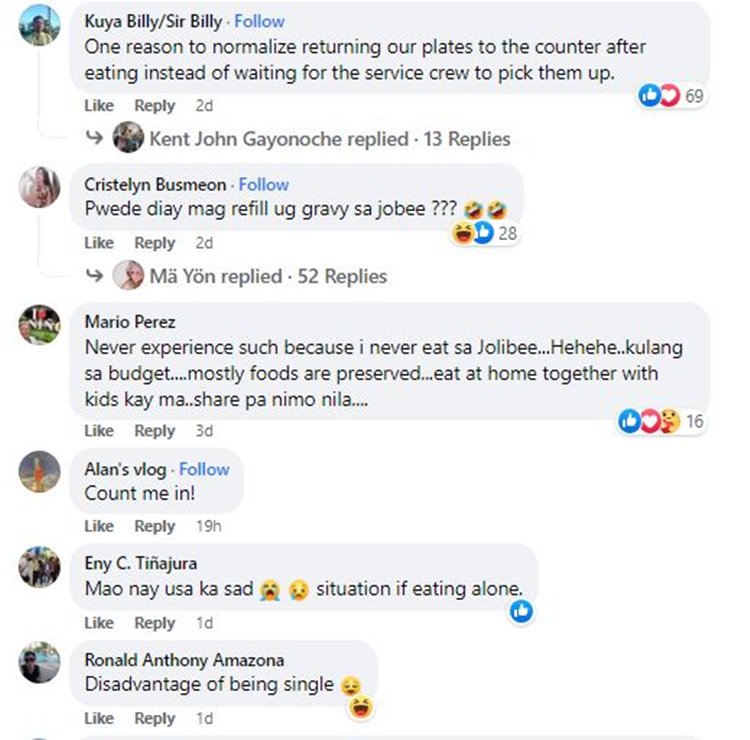Open Kuya Billy's profile picture

[x=39, y=25]
